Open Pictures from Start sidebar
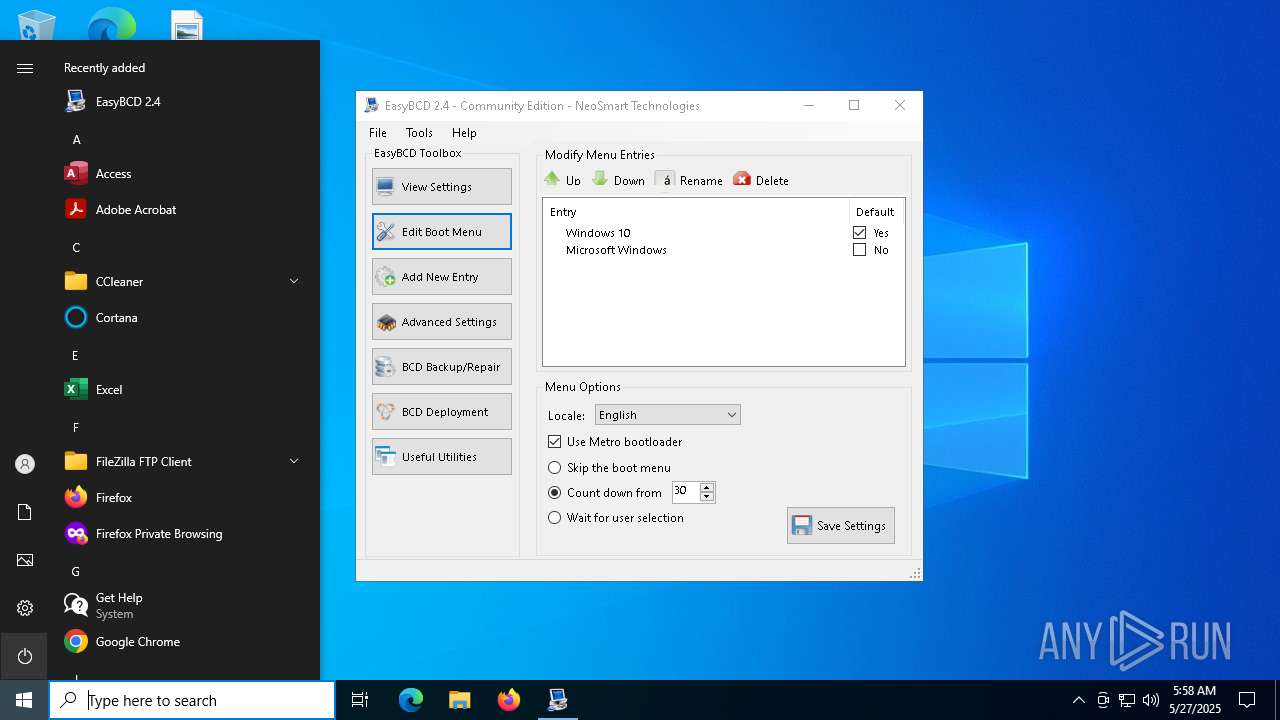Viewport: 1280px width, 720px height. click(x=25, y=560)
